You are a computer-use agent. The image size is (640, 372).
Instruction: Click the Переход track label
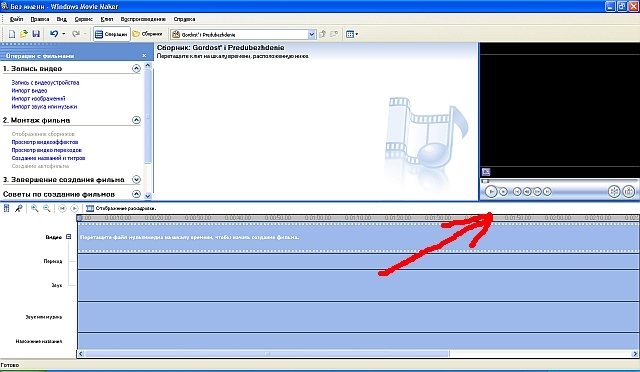pos(53,261)
